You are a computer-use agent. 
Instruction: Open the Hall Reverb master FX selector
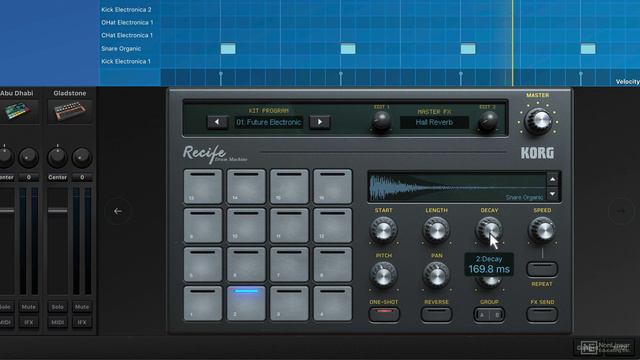coord(434,122)
